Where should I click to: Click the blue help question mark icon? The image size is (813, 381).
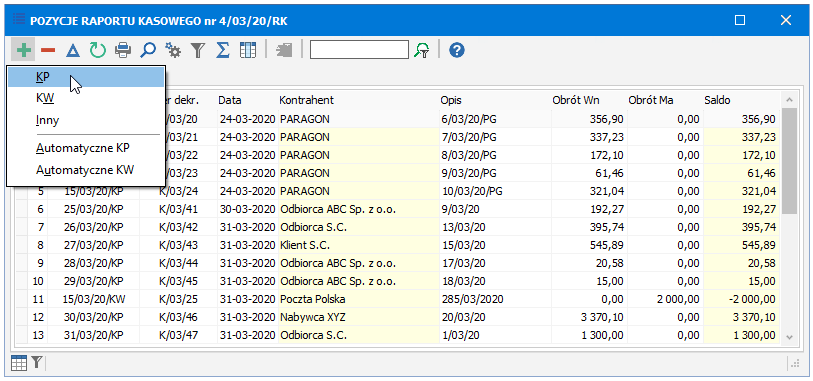coord(457,50)
